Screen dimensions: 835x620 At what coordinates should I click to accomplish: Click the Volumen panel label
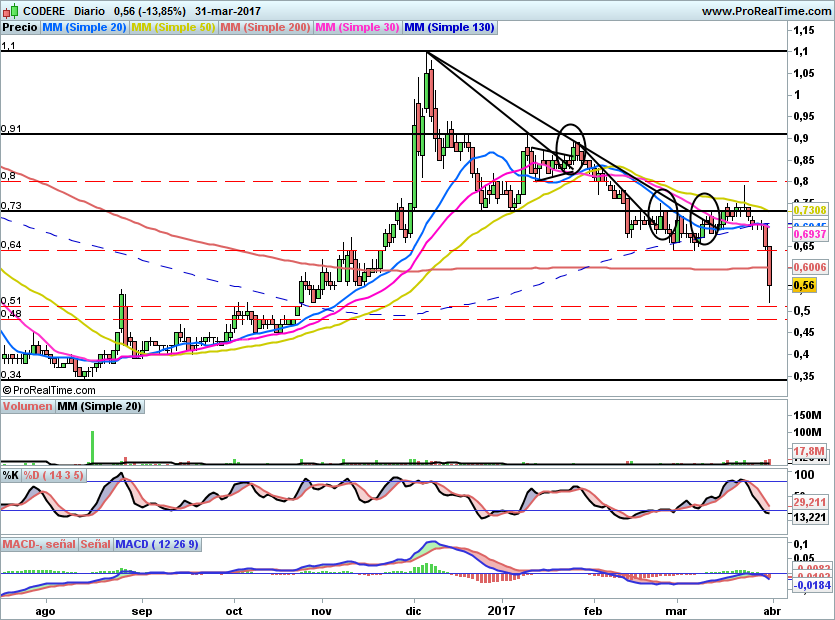(x=27, y=407)
